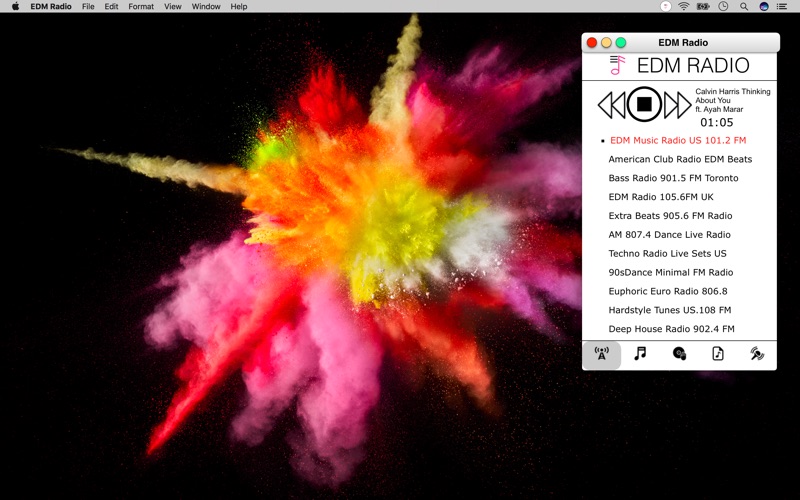
Task: Open the Wi-Fi status menu
Action: pos(684,6)
